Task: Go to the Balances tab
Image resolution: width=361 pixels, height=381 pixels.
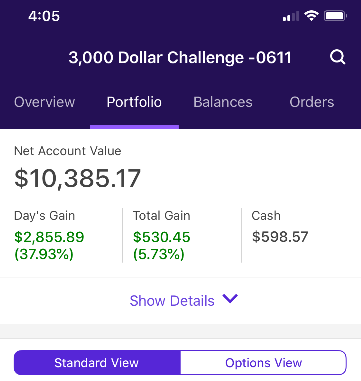Action: (x=223, y=102)
